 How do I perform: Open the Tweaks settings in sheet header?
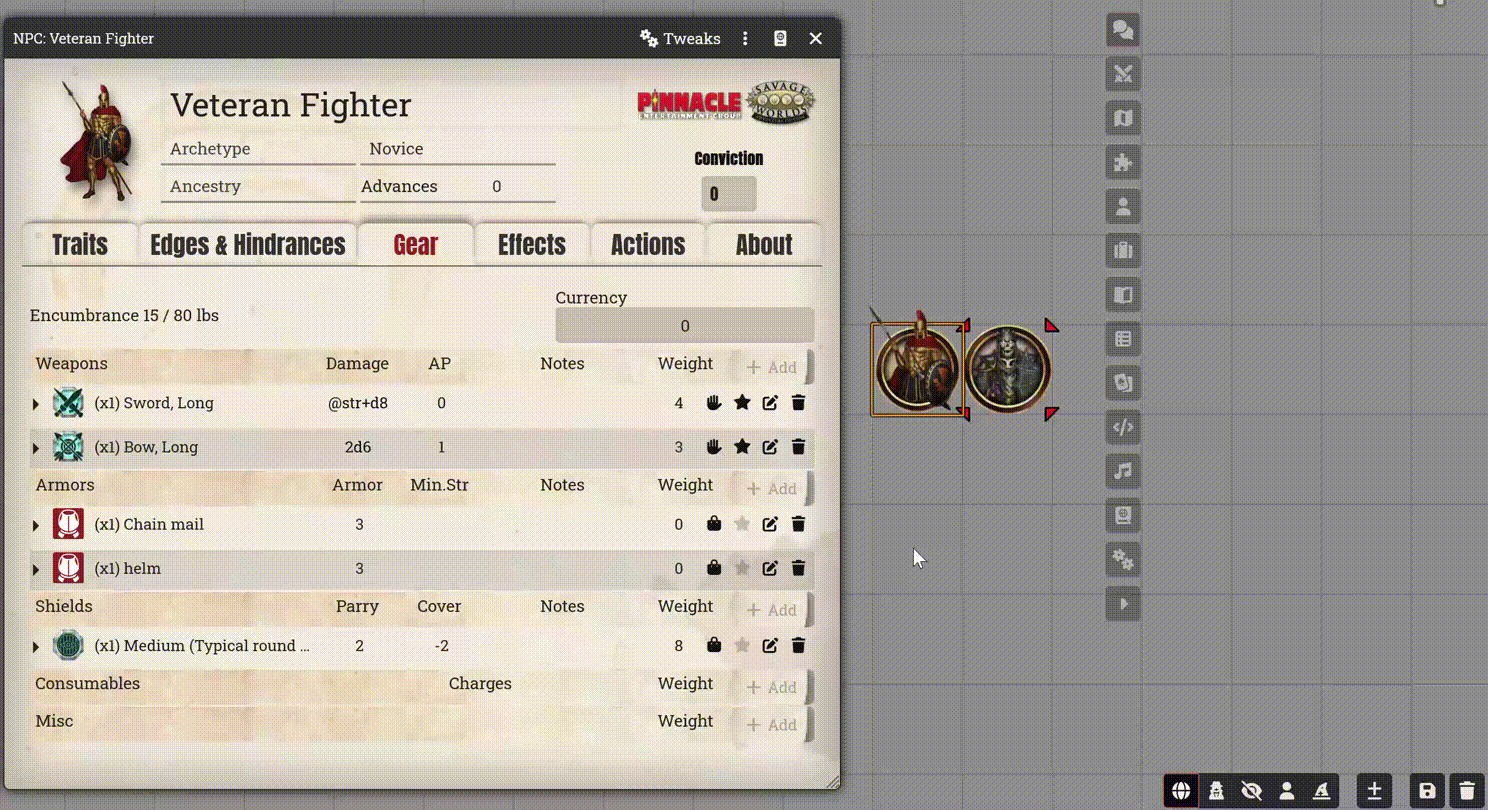(680, 38)
